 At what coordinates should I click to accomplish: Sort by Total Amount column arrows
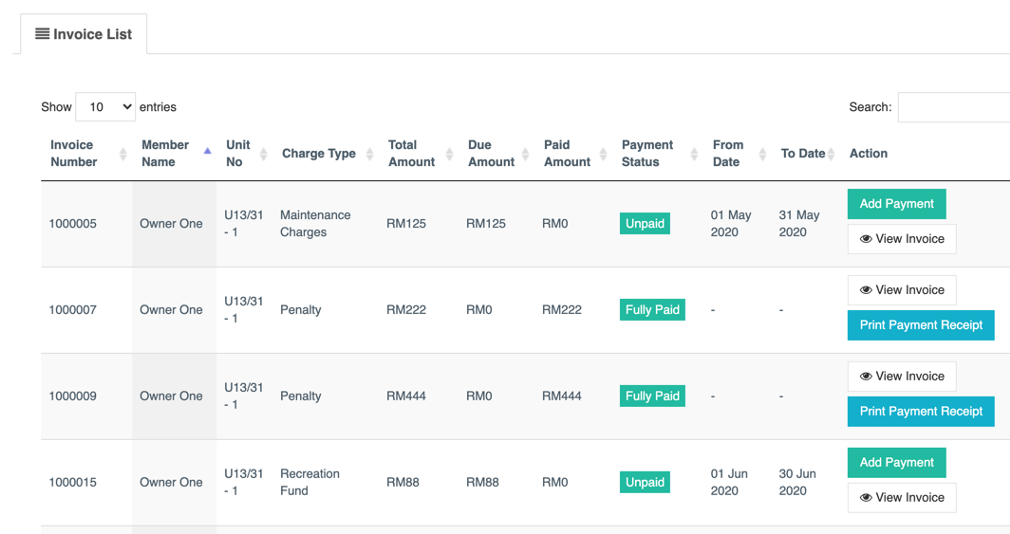(x=450, y=154)
